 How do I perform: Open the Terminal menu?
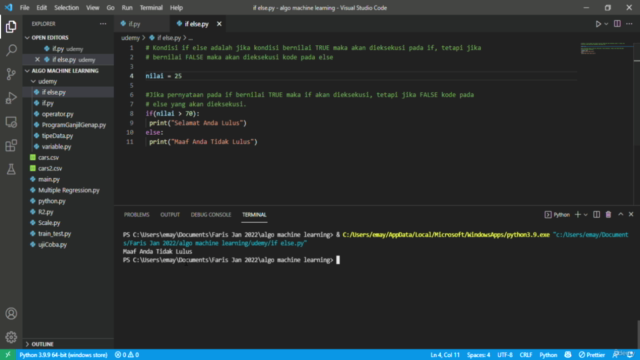click(x=151, y=8)
